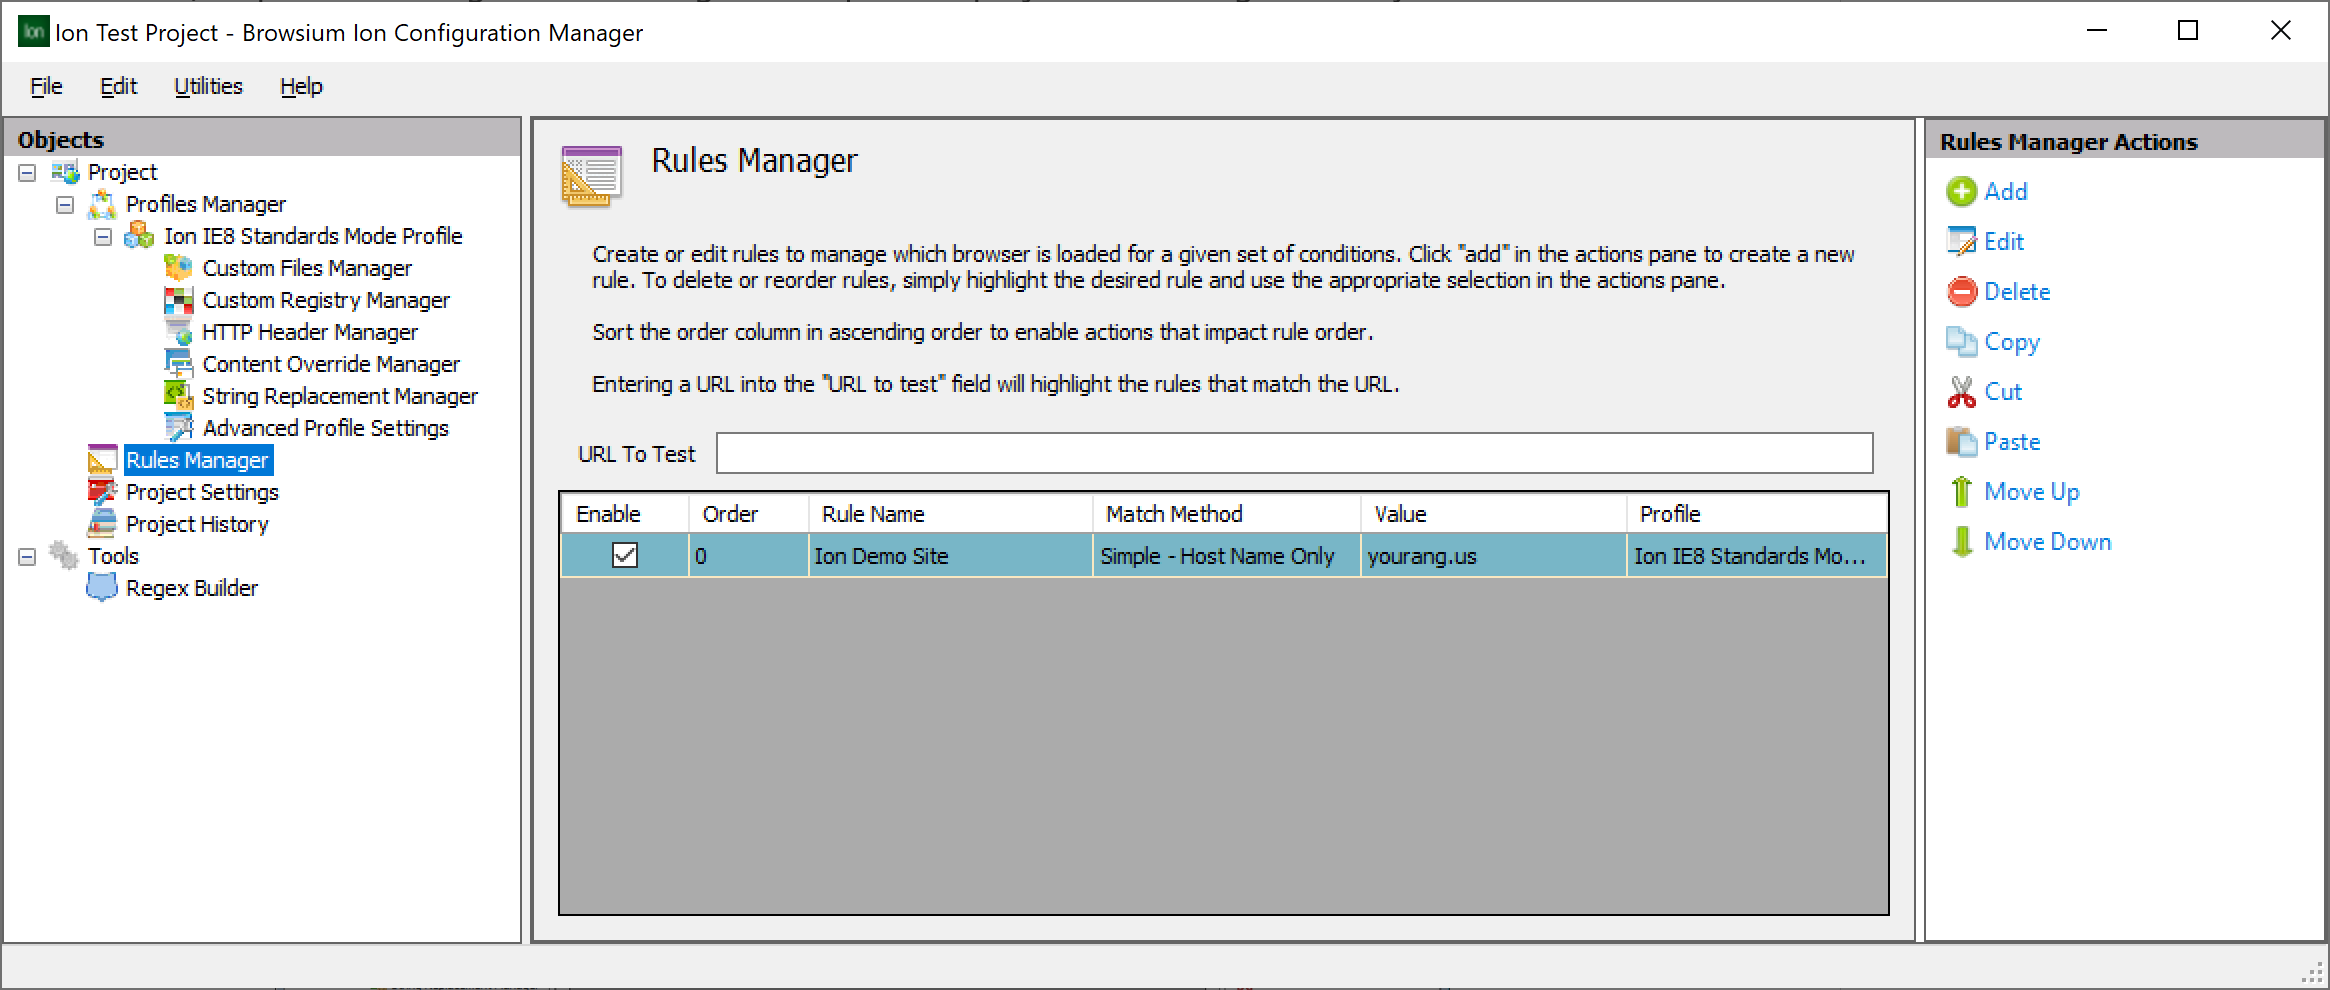Click the Move Up arrow icon
The image size is (2330, 990).
point(1963,491)
